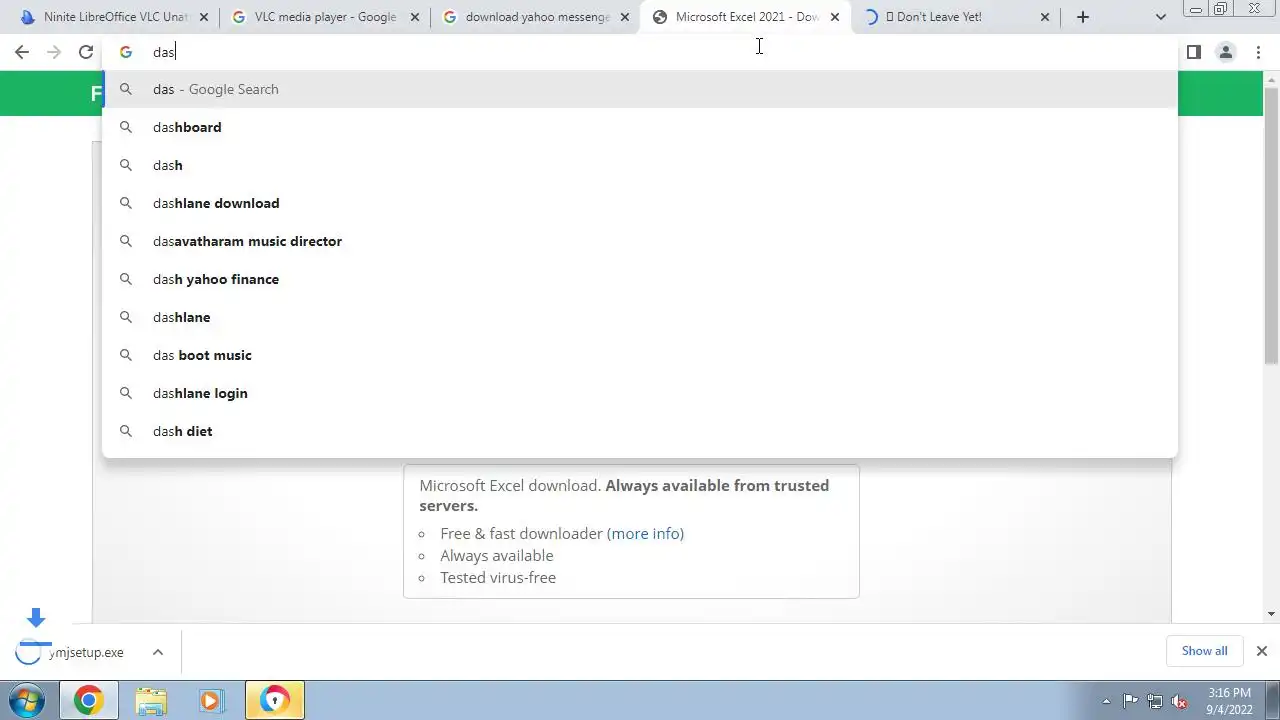The width and height of the screenshot is (1280, 720).
Task: Open the Windows Start button
Action: tap(26, 701)
